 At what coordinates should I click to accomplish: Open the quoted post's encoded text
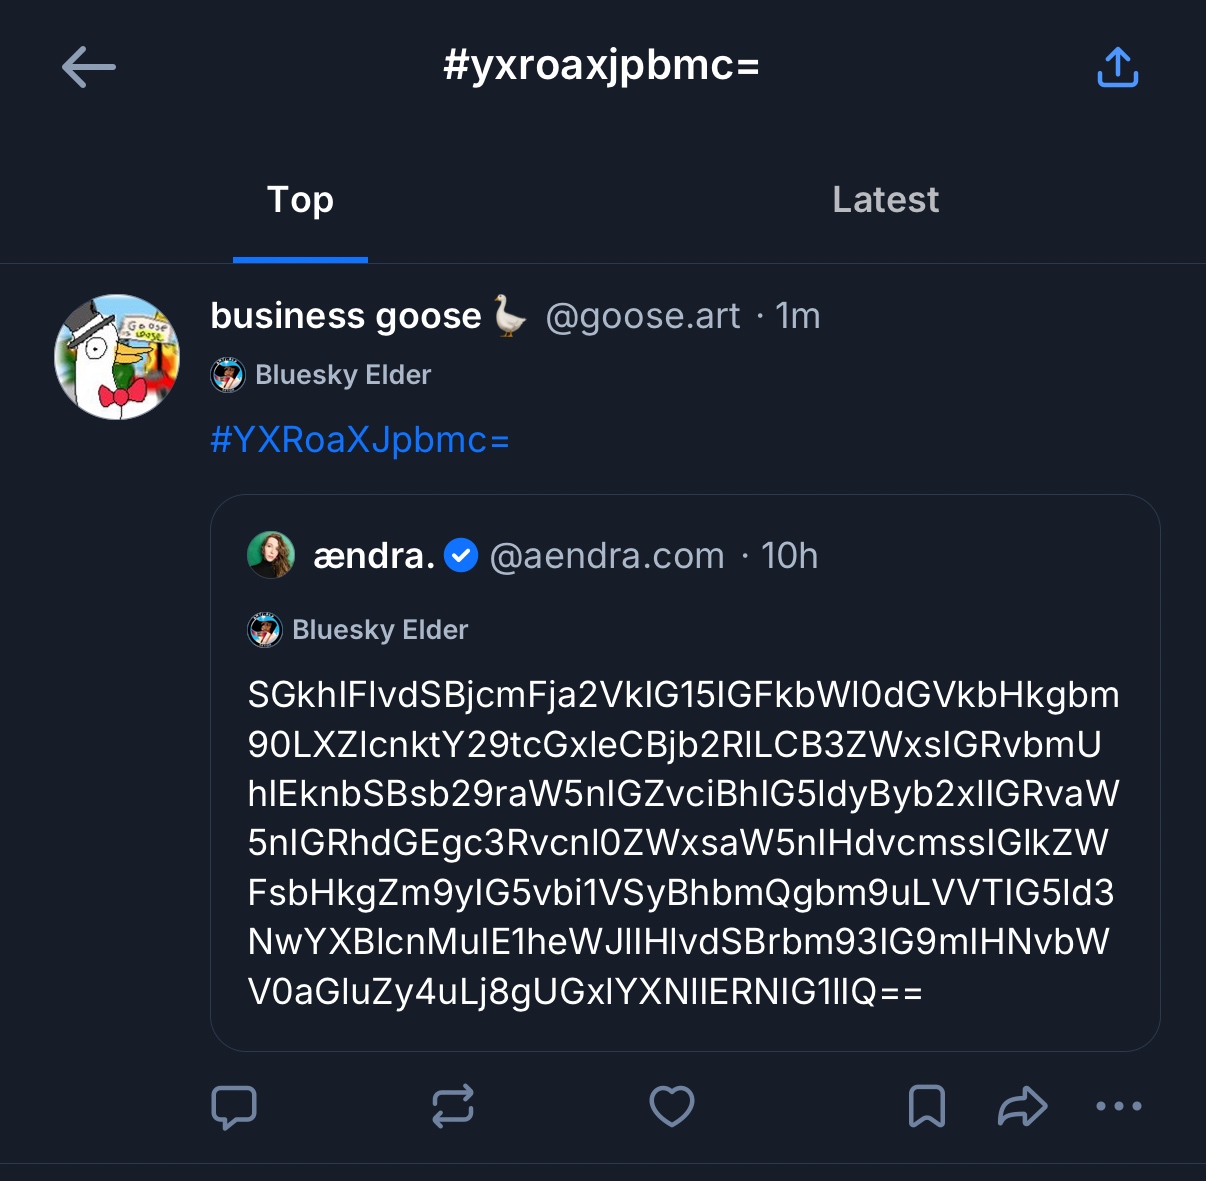tap(683, 843)
